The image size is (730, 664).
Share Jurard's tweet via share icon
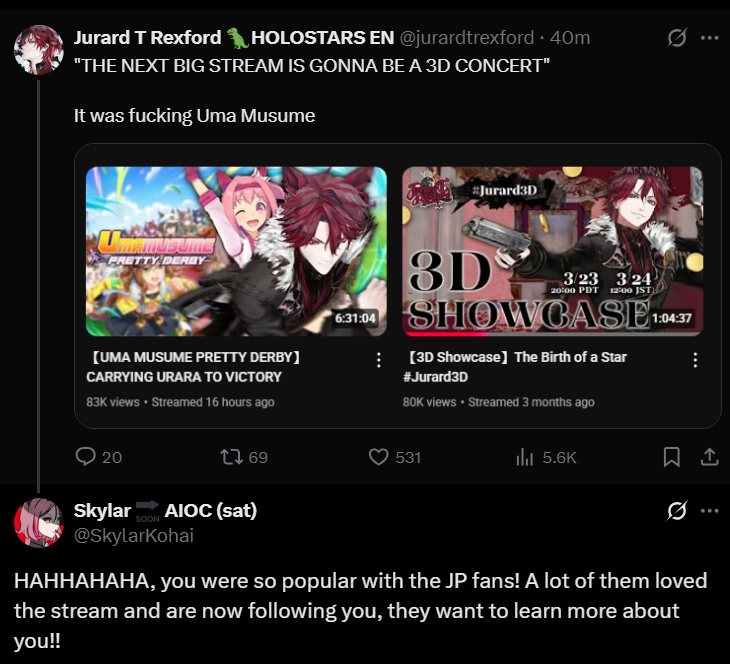[x=709, y=457]
